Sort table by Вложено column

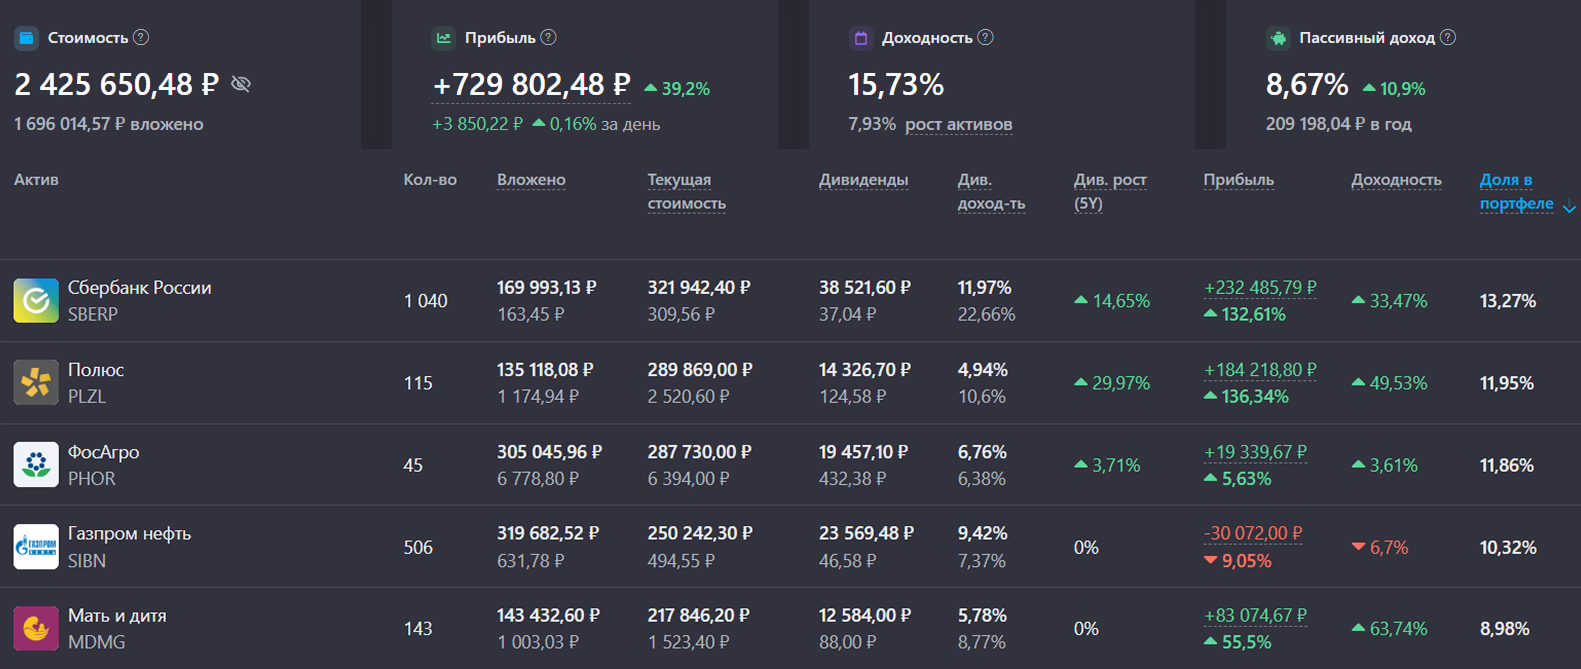point(531,180)
